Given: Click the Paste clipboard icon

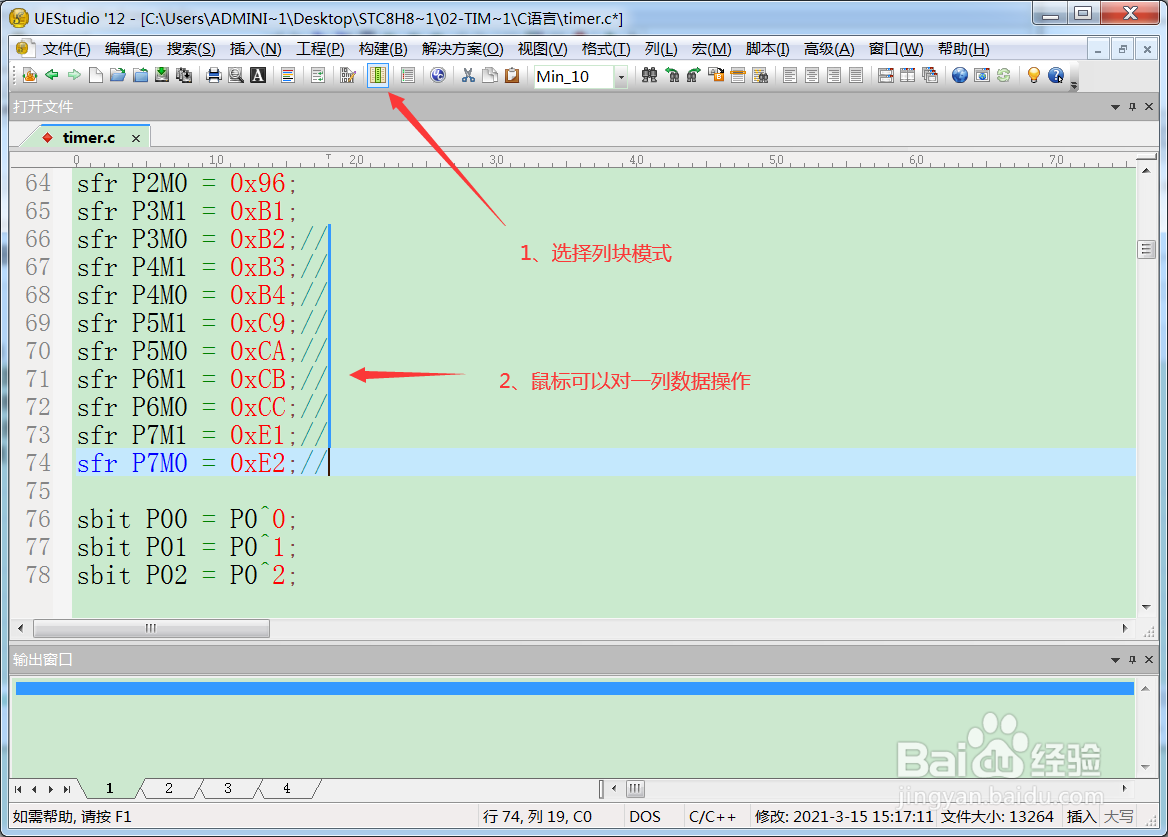Looking at the screenshot, I should tap(513, 75).
